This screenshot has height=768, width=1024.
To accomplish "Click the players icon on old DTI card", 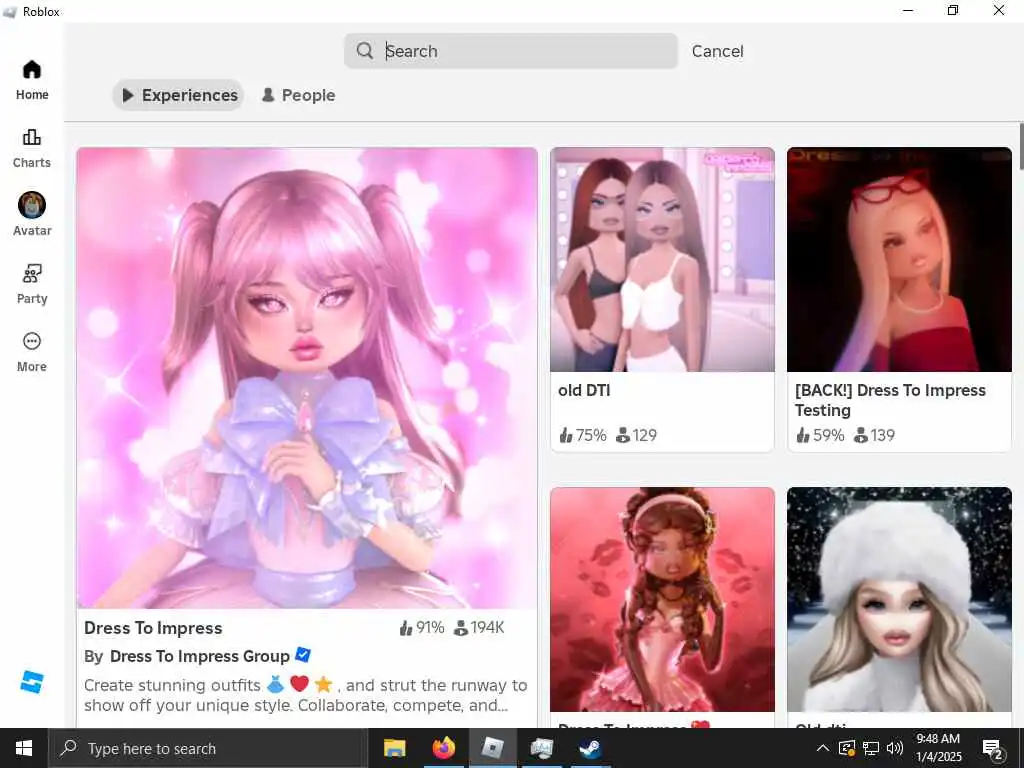I will coord(623,435).
